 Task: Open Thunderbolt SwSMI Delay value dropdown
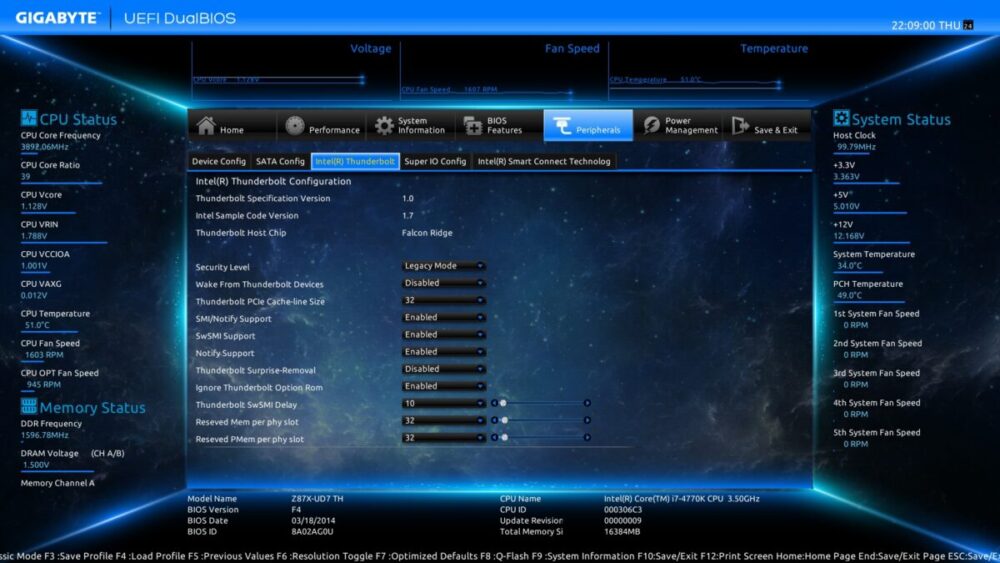[x=443, y=404]
